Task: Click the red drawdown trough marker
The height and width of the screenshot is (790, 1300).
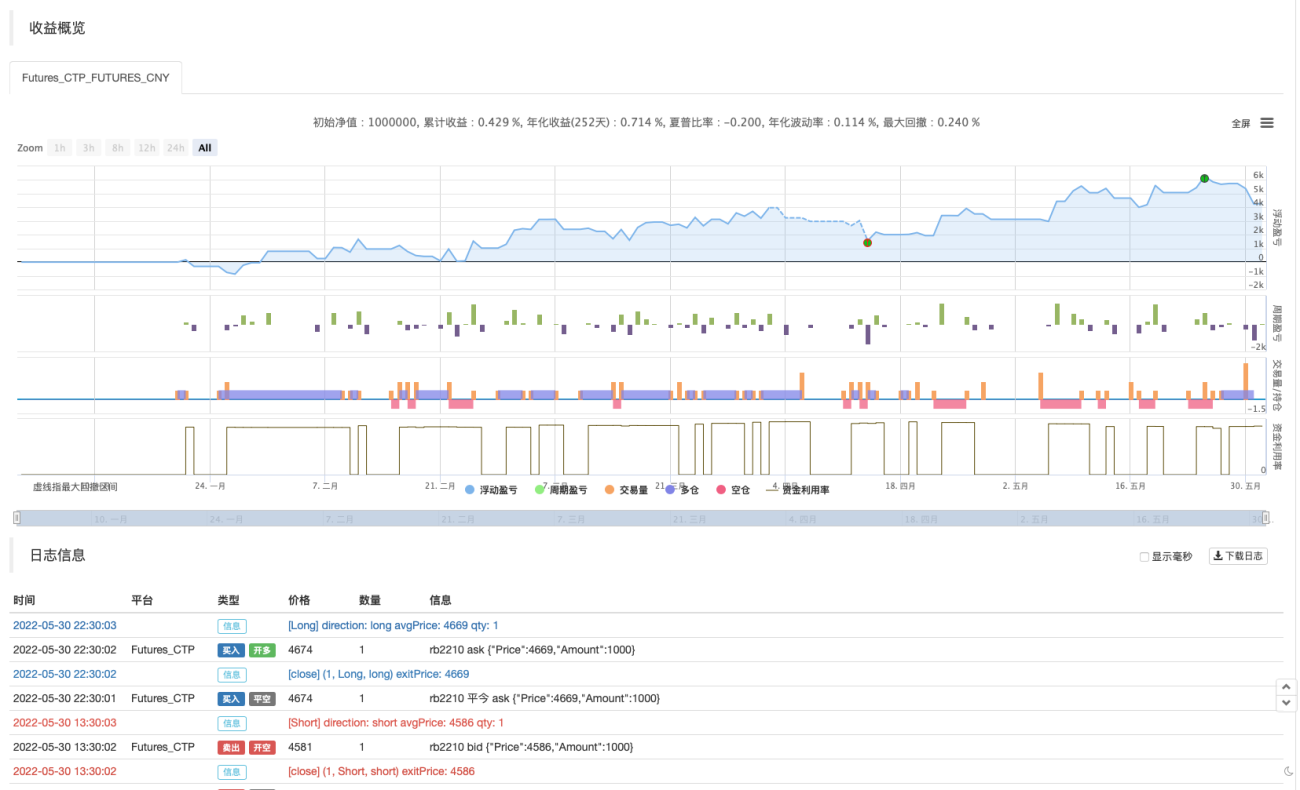Action: click(867, 242)
